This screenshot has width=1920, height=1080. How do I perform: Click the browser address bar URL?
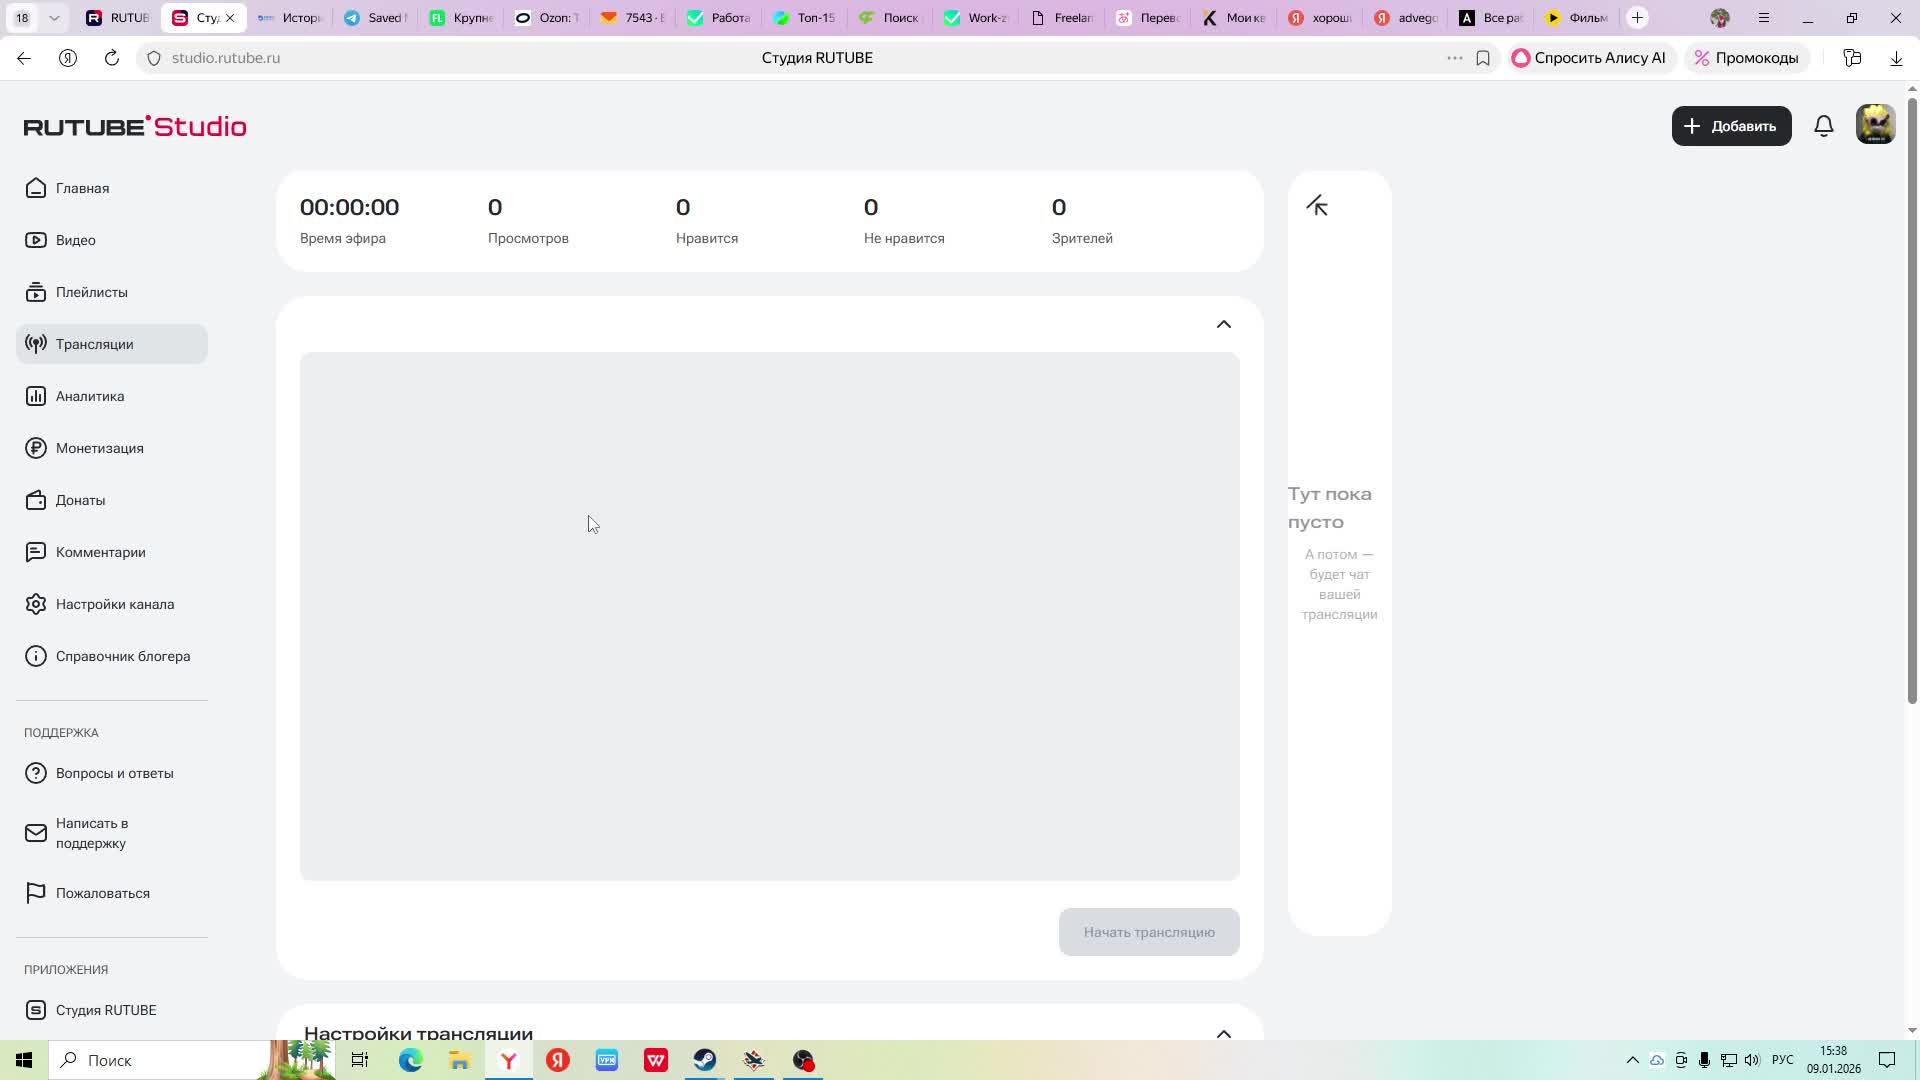[x=226, y=58]
